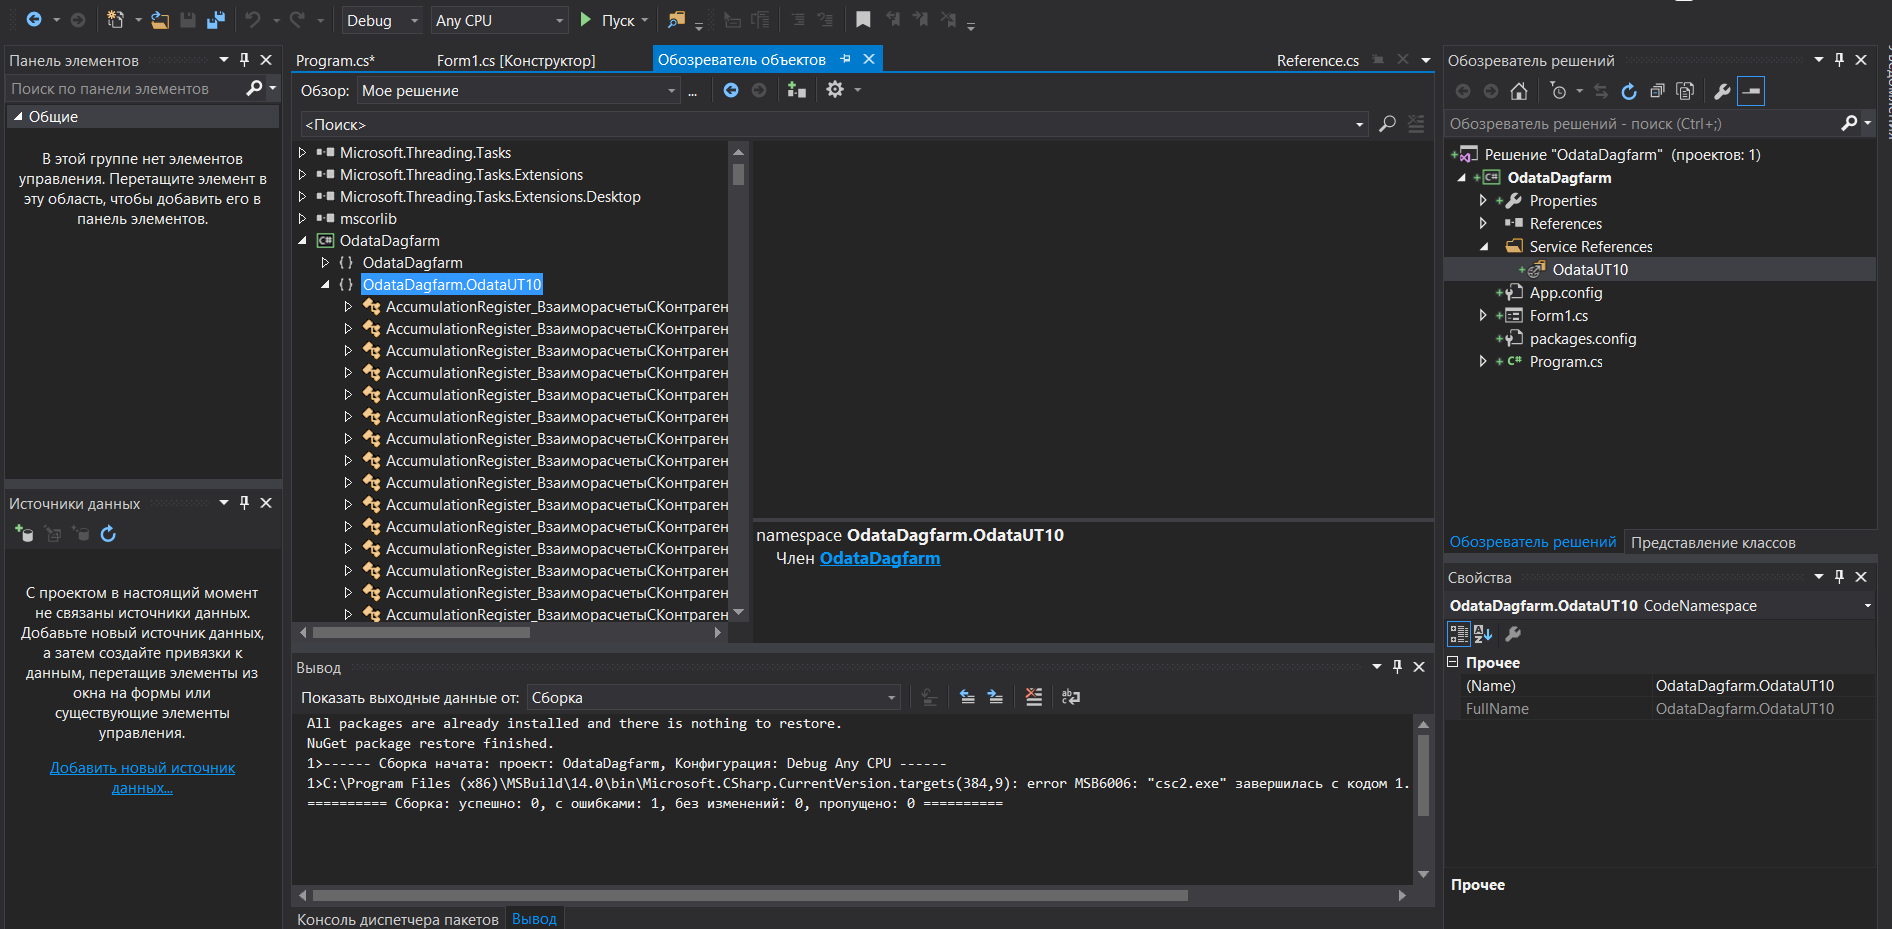The height and width of the screenshot is (929, 1892).
Task: Click Add to References icon in Object Browser
Action: pyautogui.click(x=796, y=90)
